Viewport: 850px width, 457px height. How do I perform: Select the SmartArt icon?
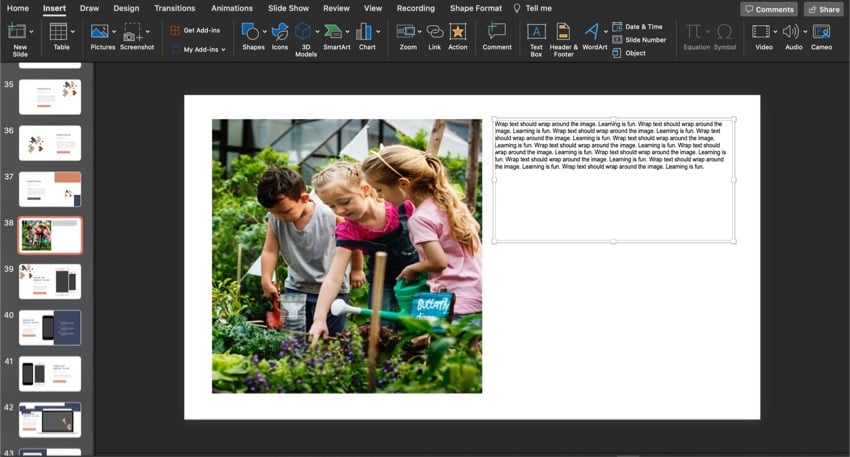333,32
